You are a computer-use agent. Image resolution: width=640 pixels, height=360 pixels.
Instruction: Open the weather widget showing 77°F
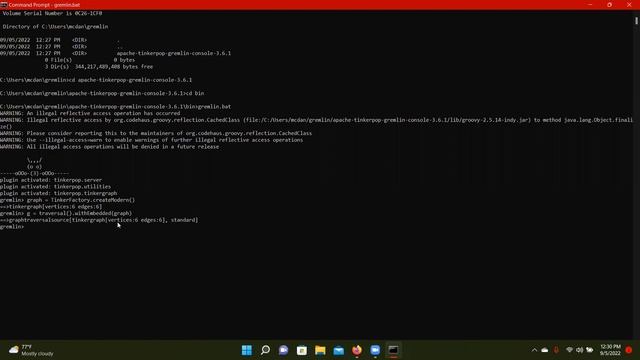pos(32,350)
